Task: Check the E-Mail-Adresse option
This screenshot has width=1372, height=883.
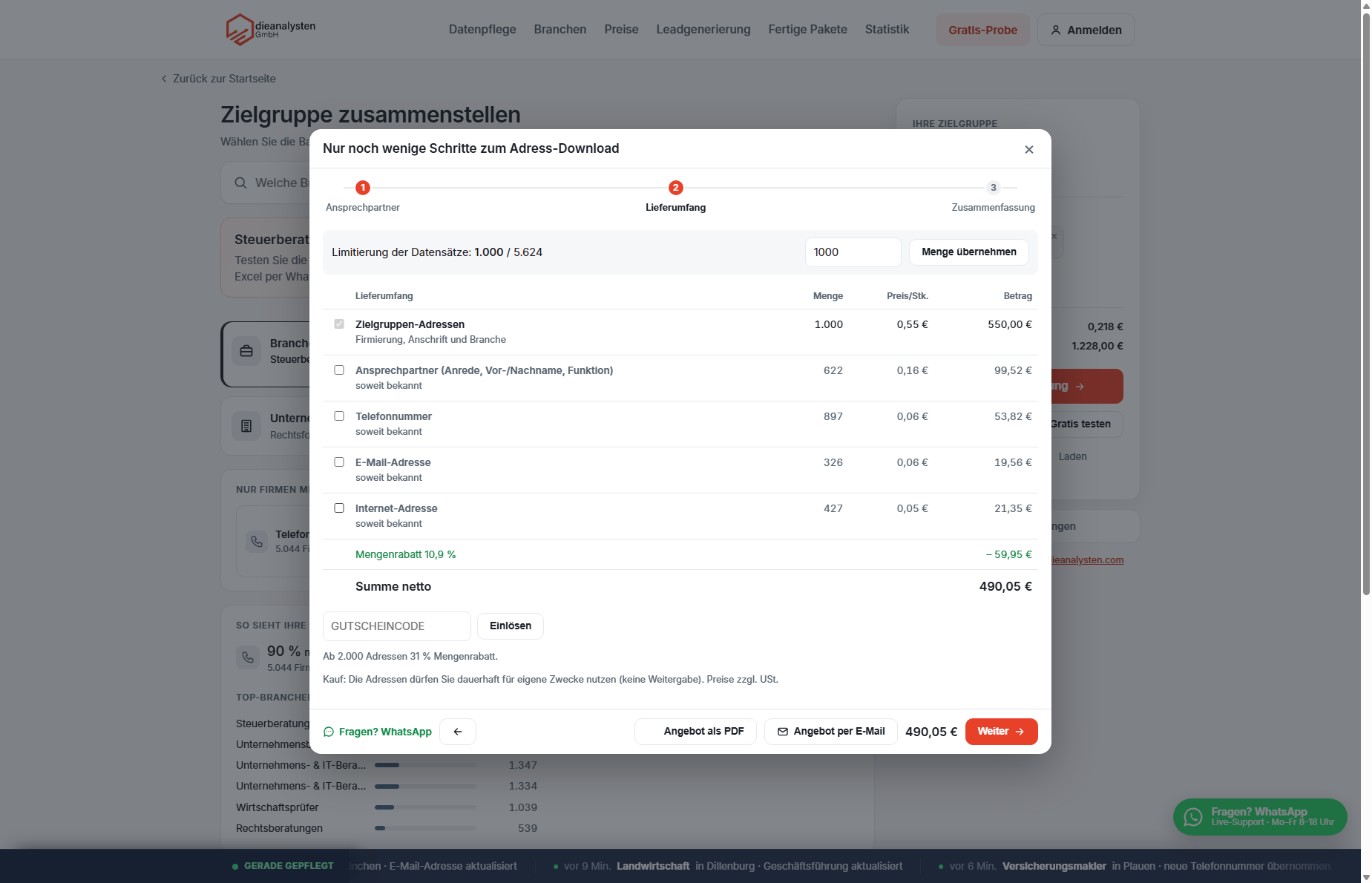Action: coord(339,462)
